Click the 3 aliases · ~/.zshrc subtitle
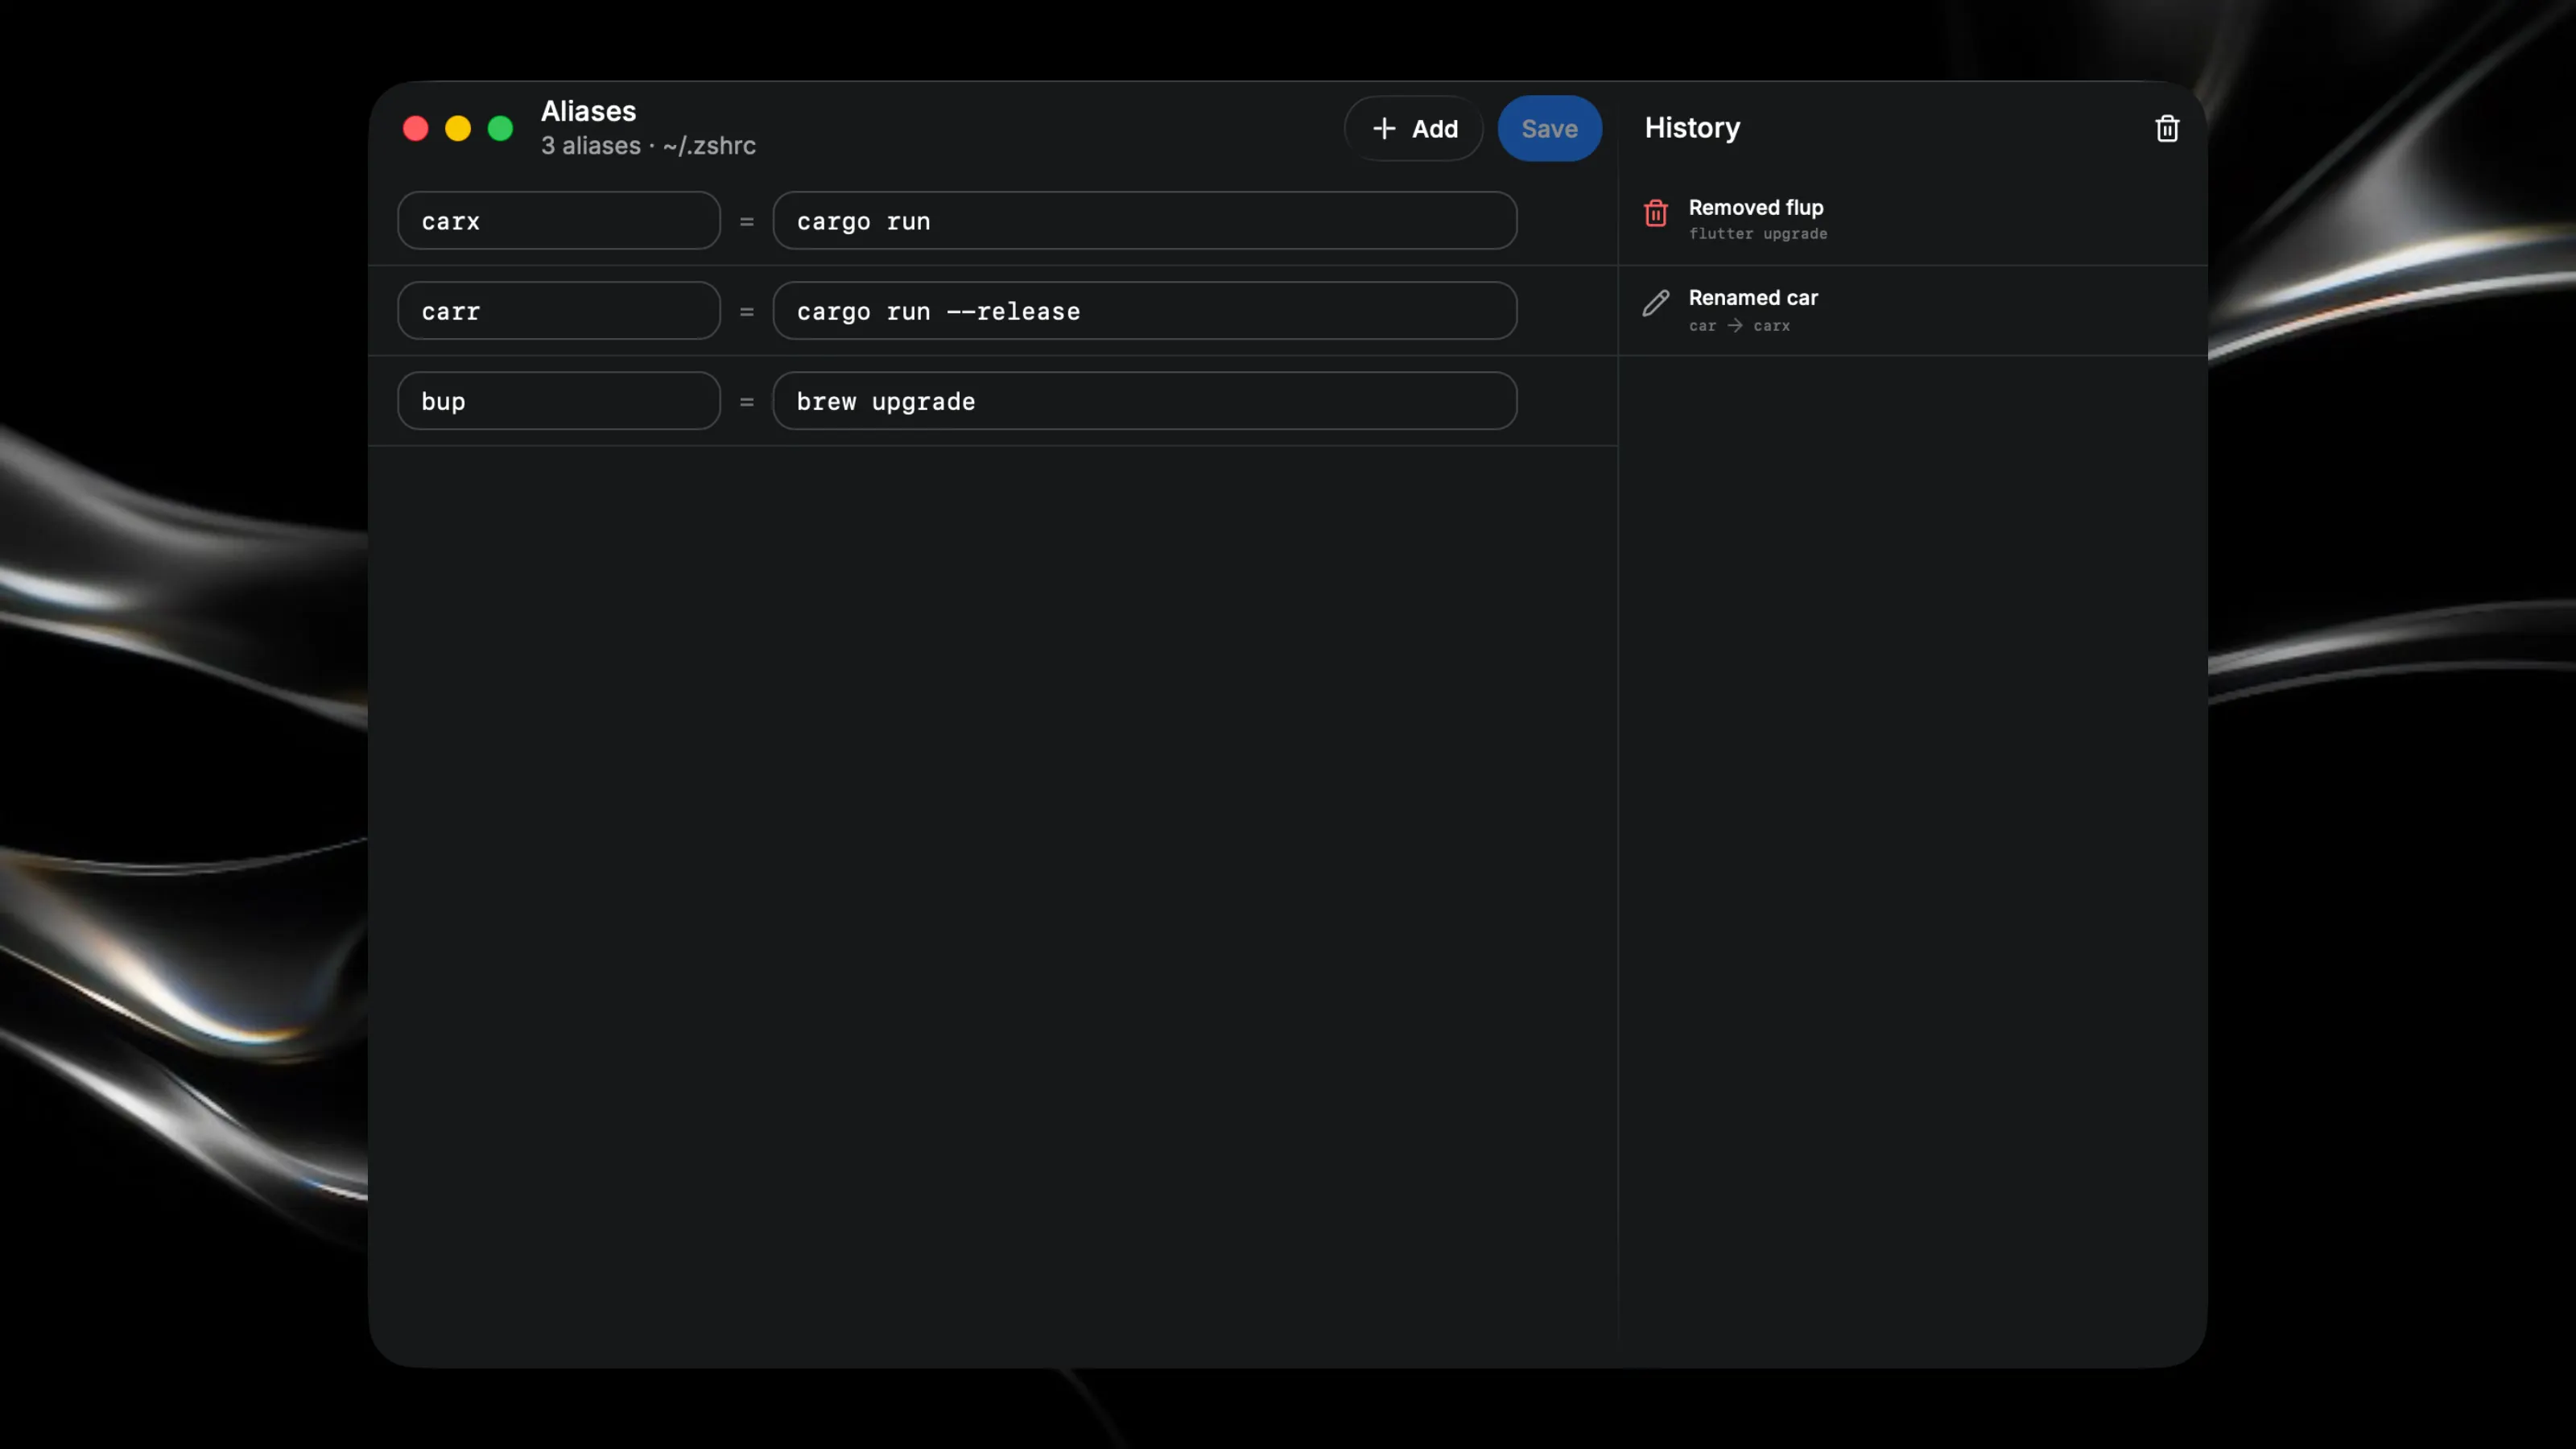Screen dimensions: 2576x1449 point(648,146)
